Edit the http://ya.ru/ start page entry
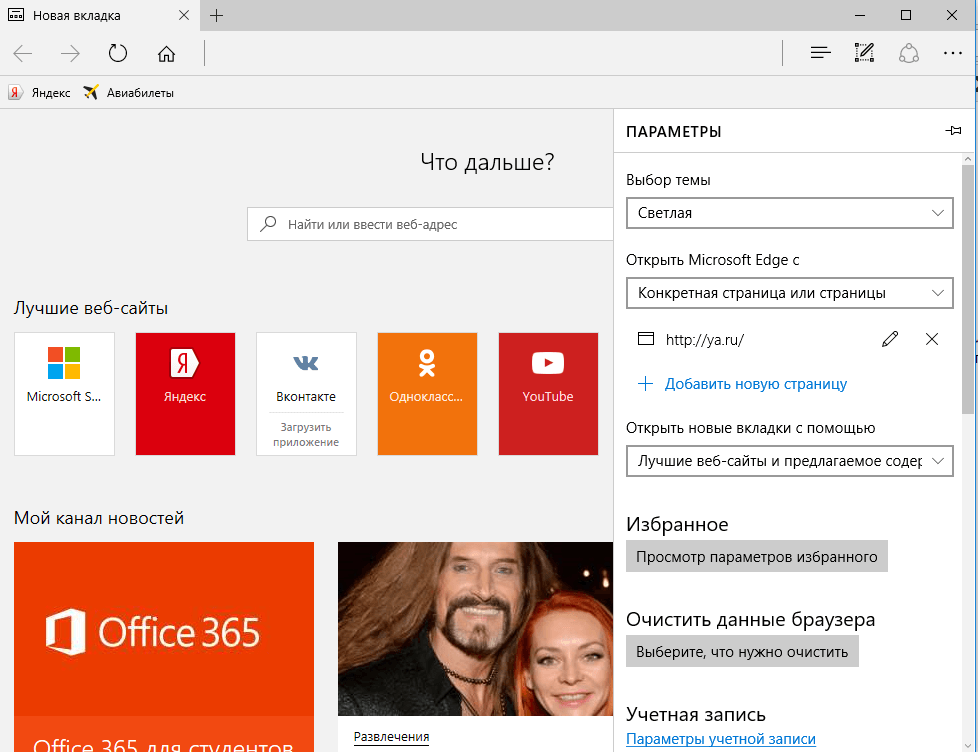This screenshot has height=752, width=978. (x=890, y=339)
